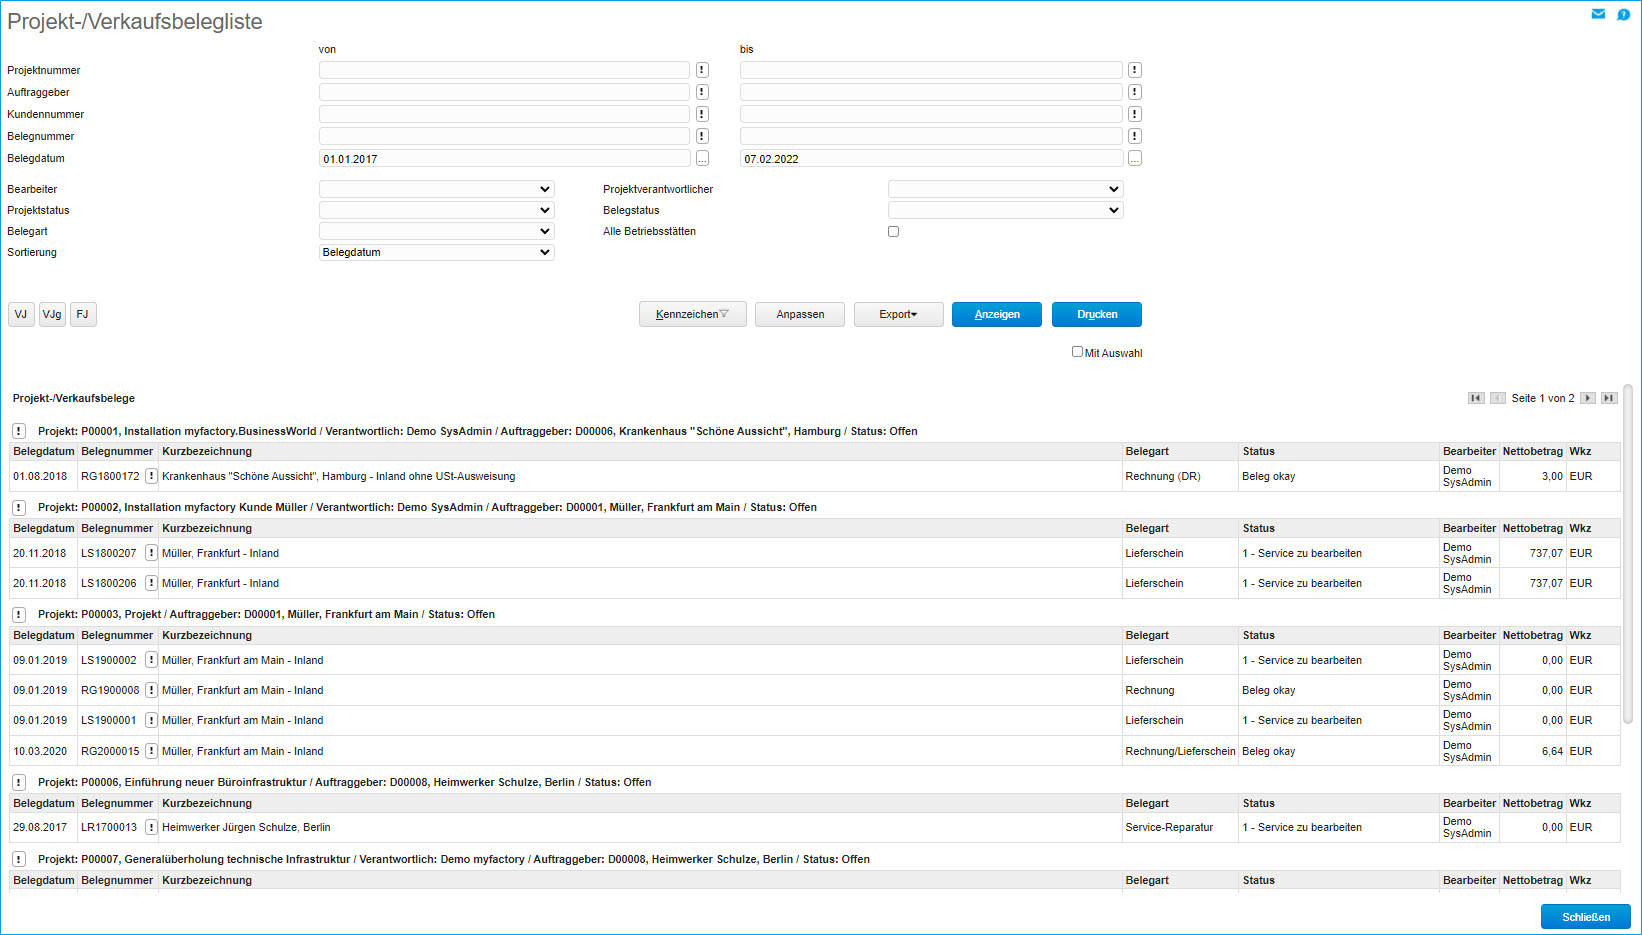Open details icon for project P00001
1642x935 pixels.
(x=19, y=431)
